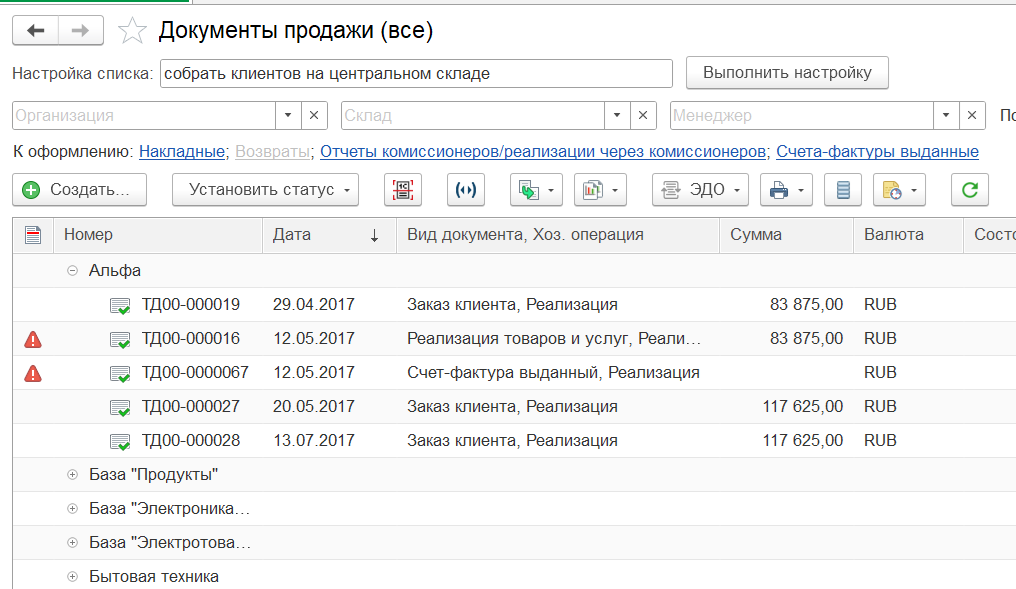Collapse the Альфа group

[72, 270]
